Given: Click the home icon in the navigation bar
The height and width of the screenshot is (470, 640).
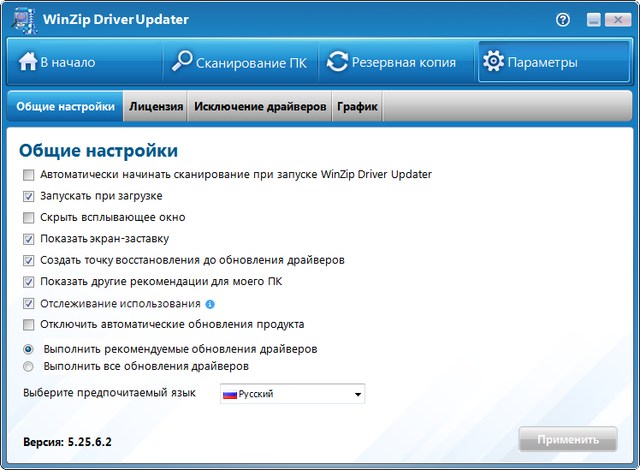Looking at the screenshot, I should 28,62.
